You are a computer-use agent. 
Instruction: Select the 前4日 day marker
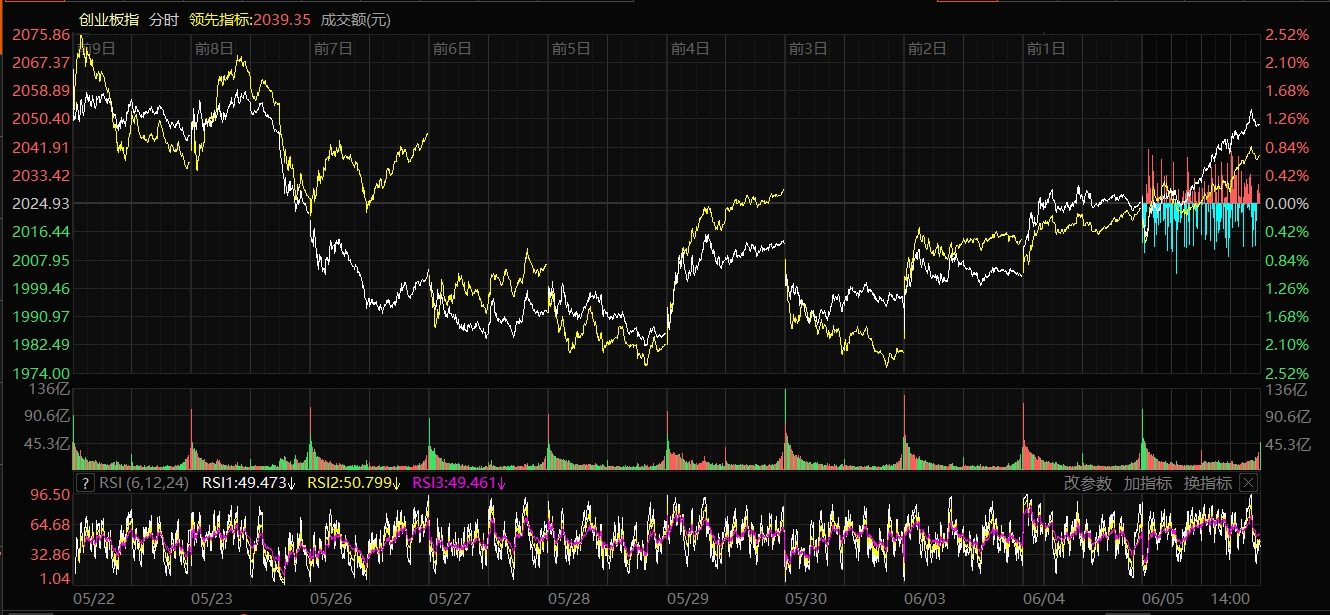coord(689,47)
